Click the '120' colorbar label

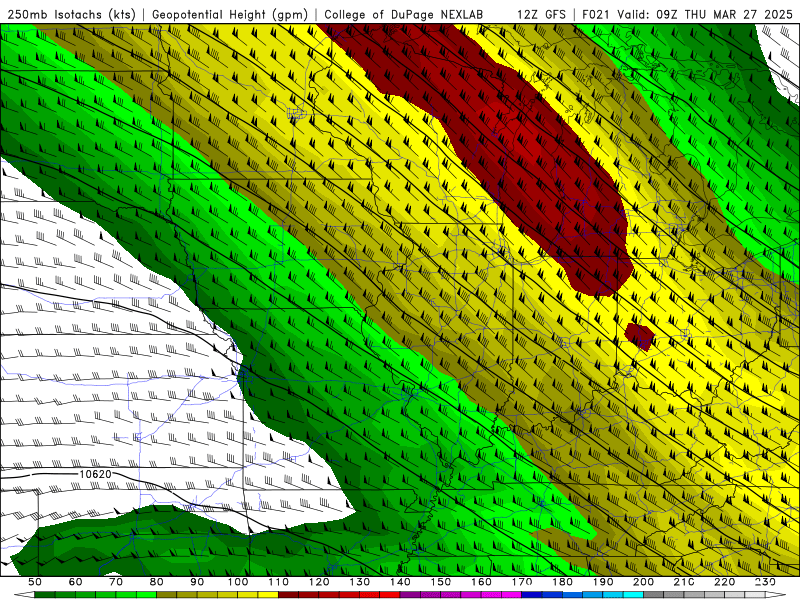pos(319,582)
